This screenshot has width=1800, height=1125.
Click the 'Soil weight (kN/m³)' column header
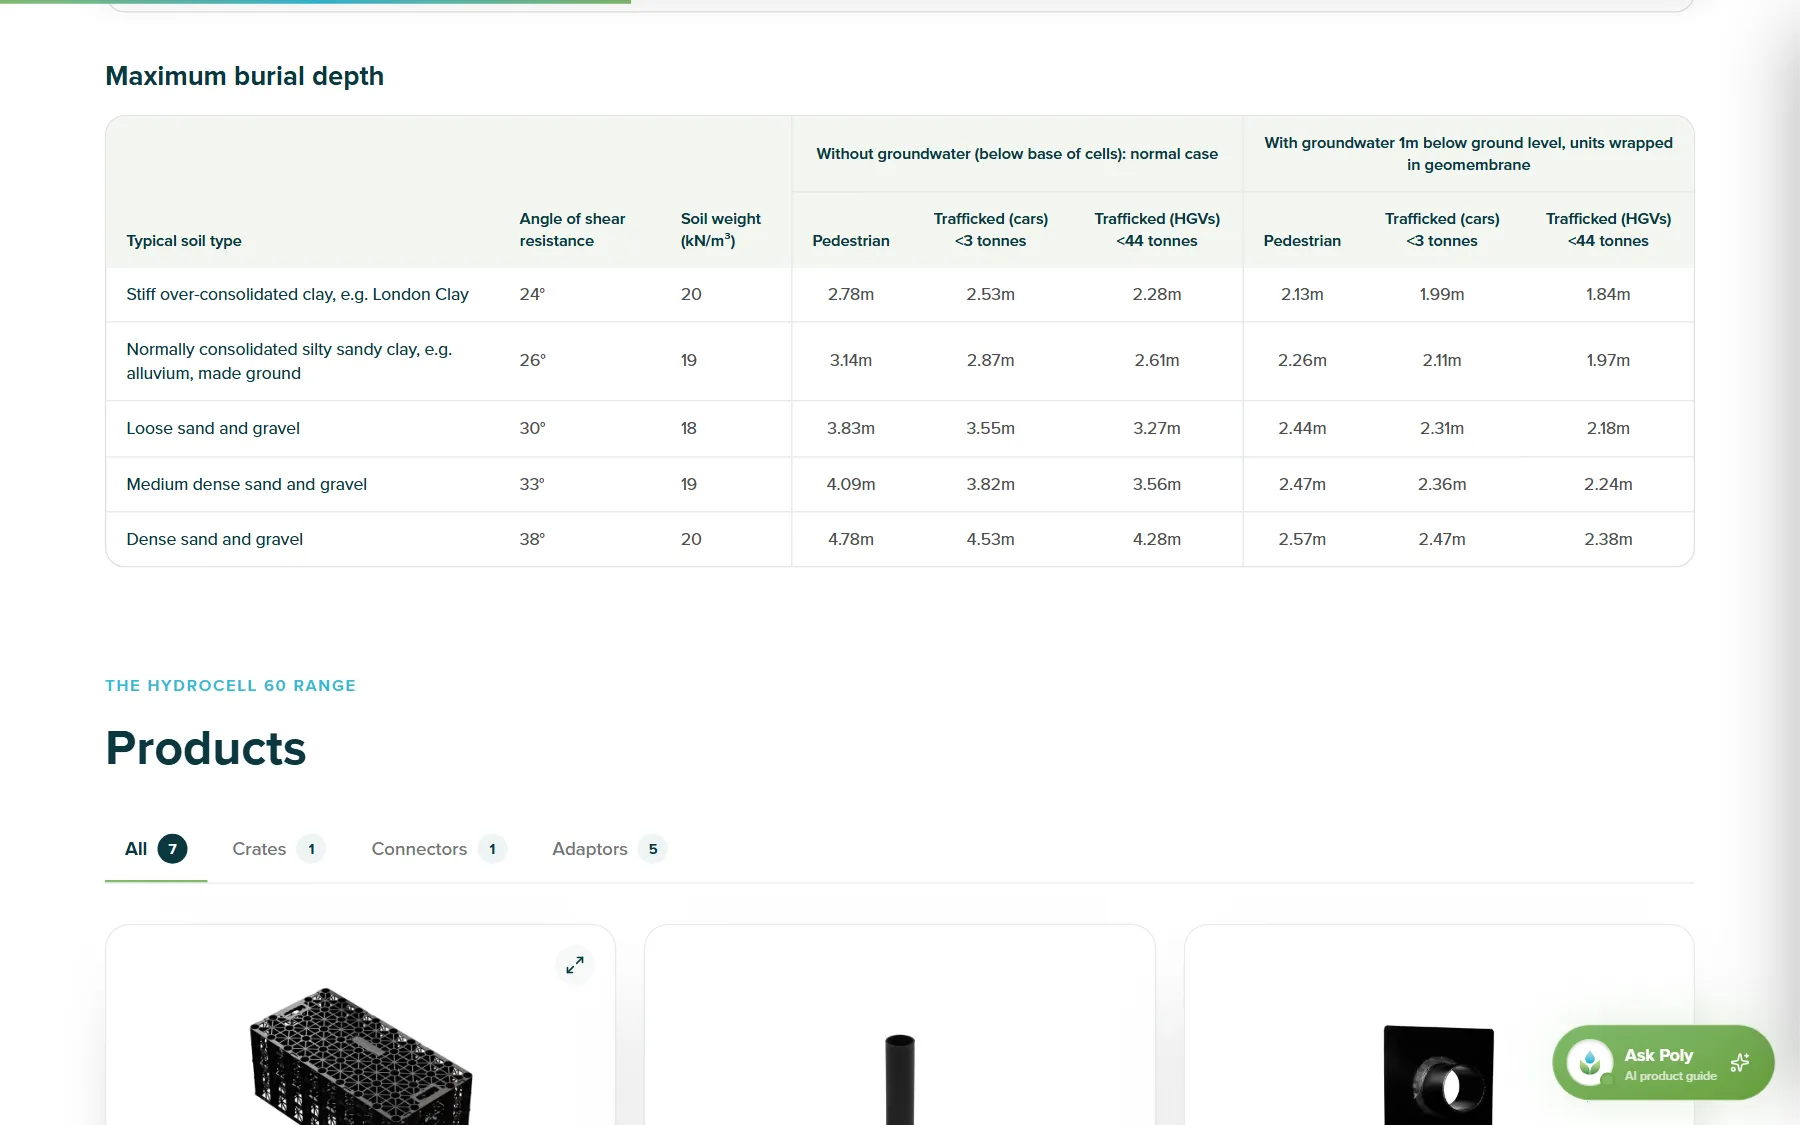coord(720,230)
